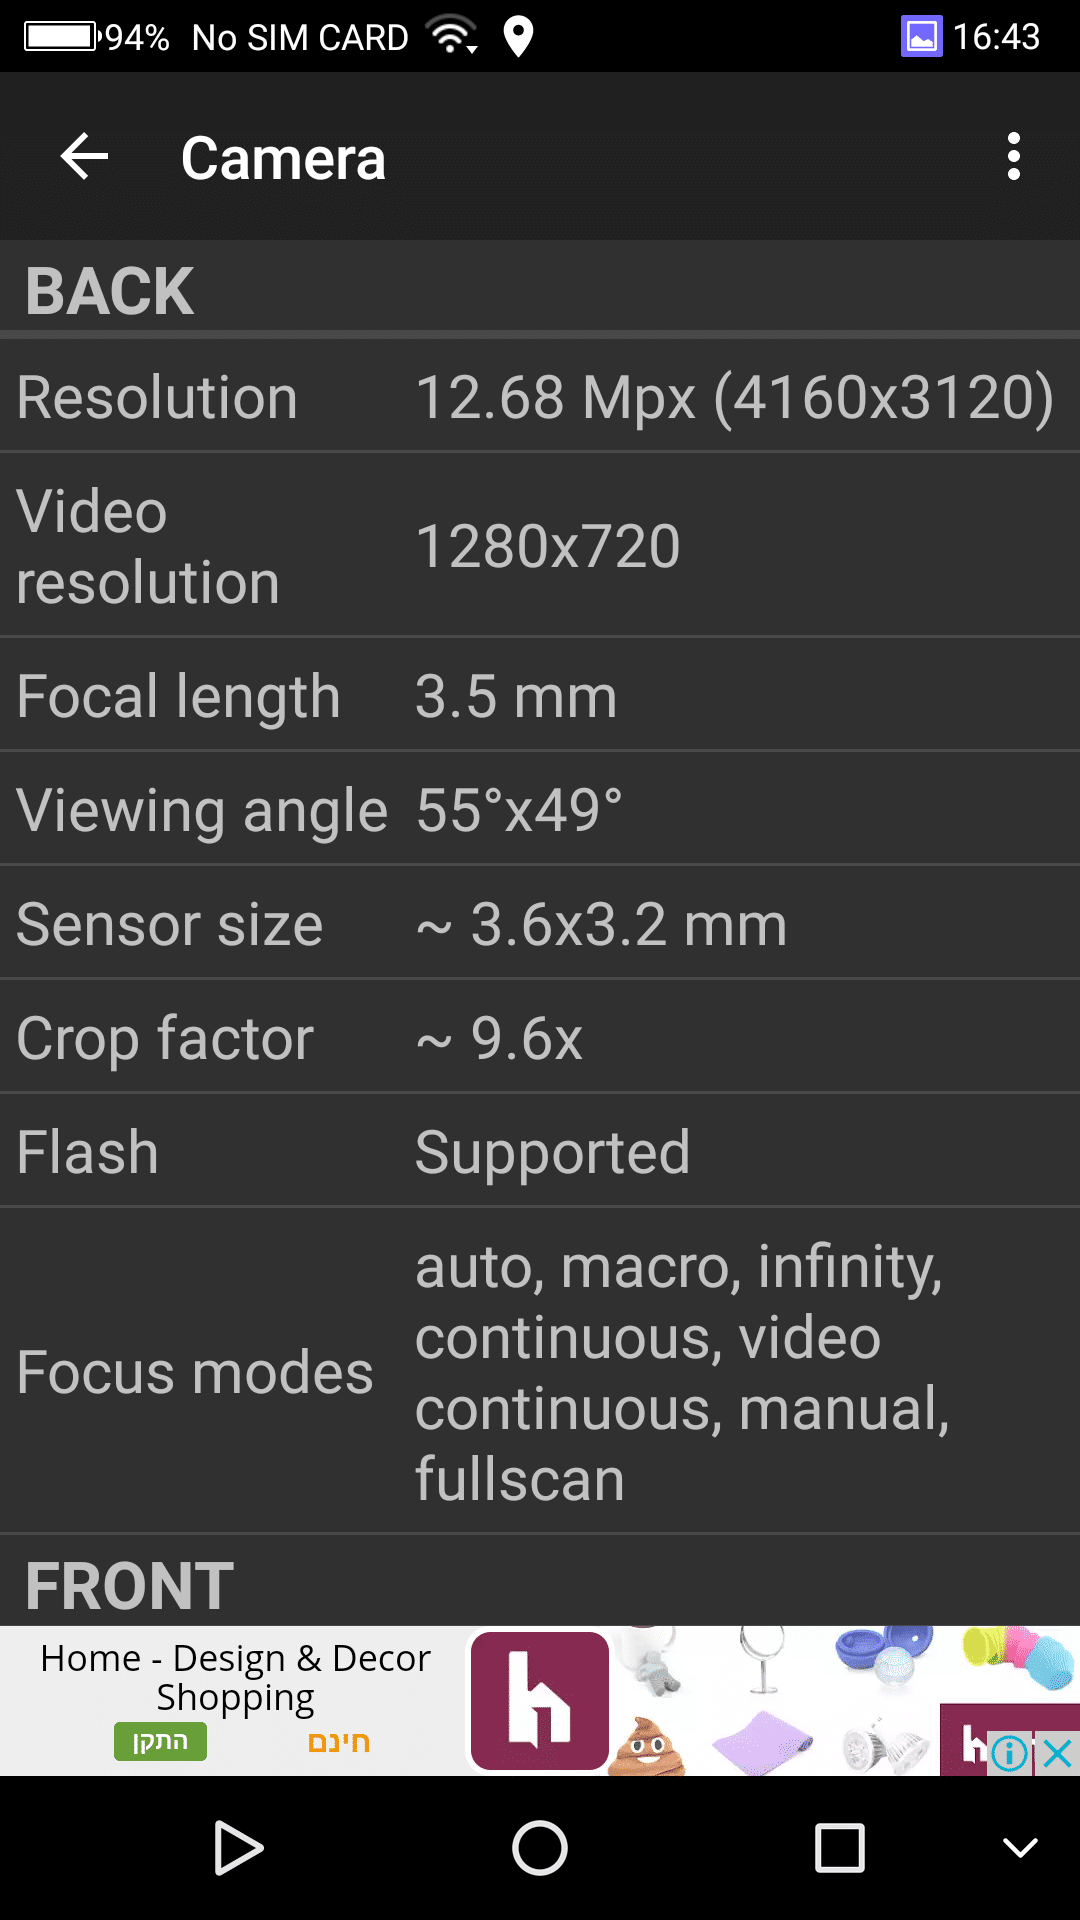
Task: Open Home - Design & Decor Shopping ad link
Action: pos(235,1677)
